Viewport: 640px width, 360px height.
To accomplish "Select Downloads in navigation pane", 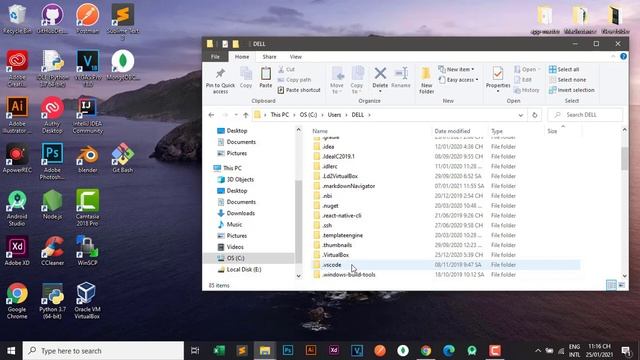I will (240, 213).
